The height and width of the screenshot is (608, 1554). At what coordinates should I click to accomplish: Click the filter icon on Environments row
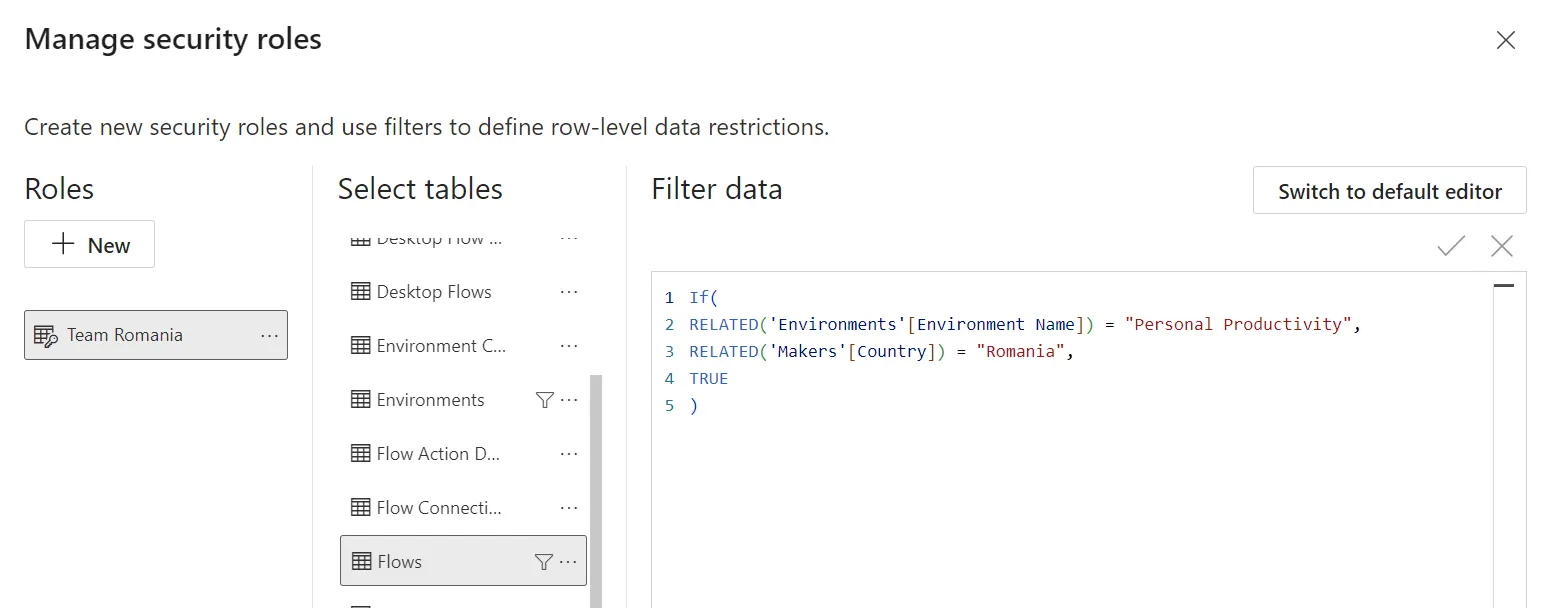tap(544, 400)
